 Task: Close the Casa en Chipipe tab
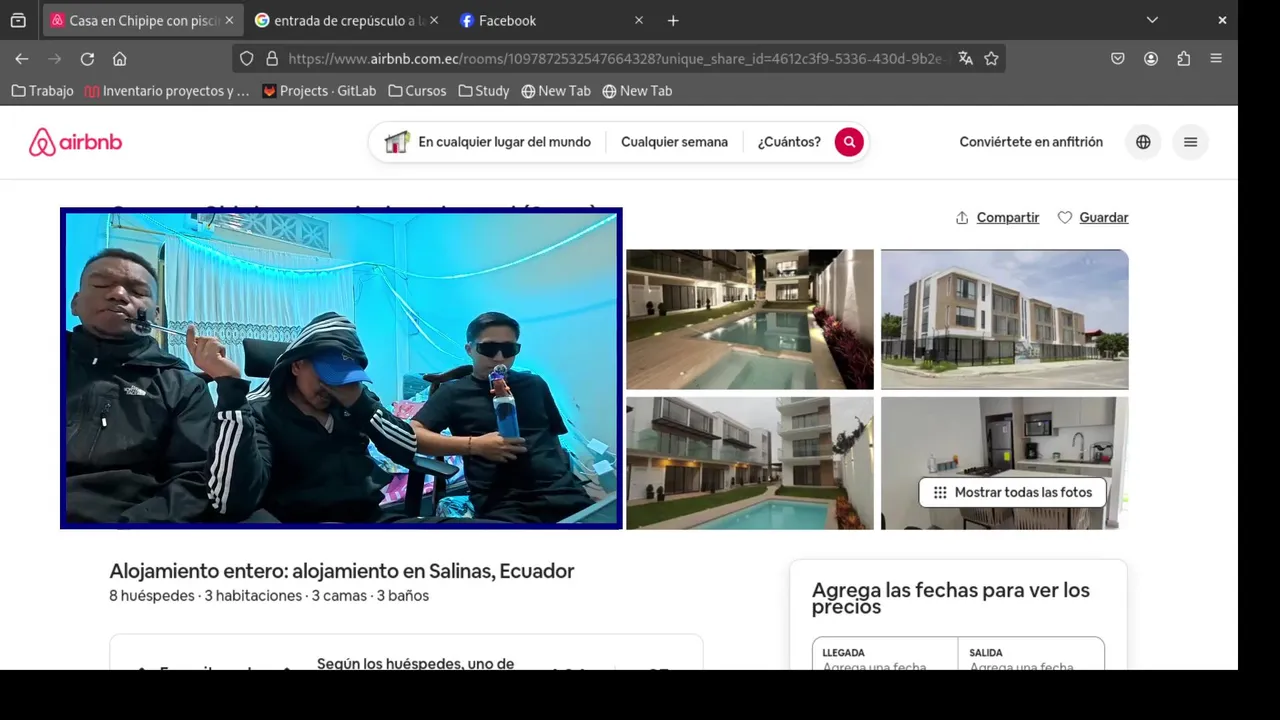tap(229, 20)
